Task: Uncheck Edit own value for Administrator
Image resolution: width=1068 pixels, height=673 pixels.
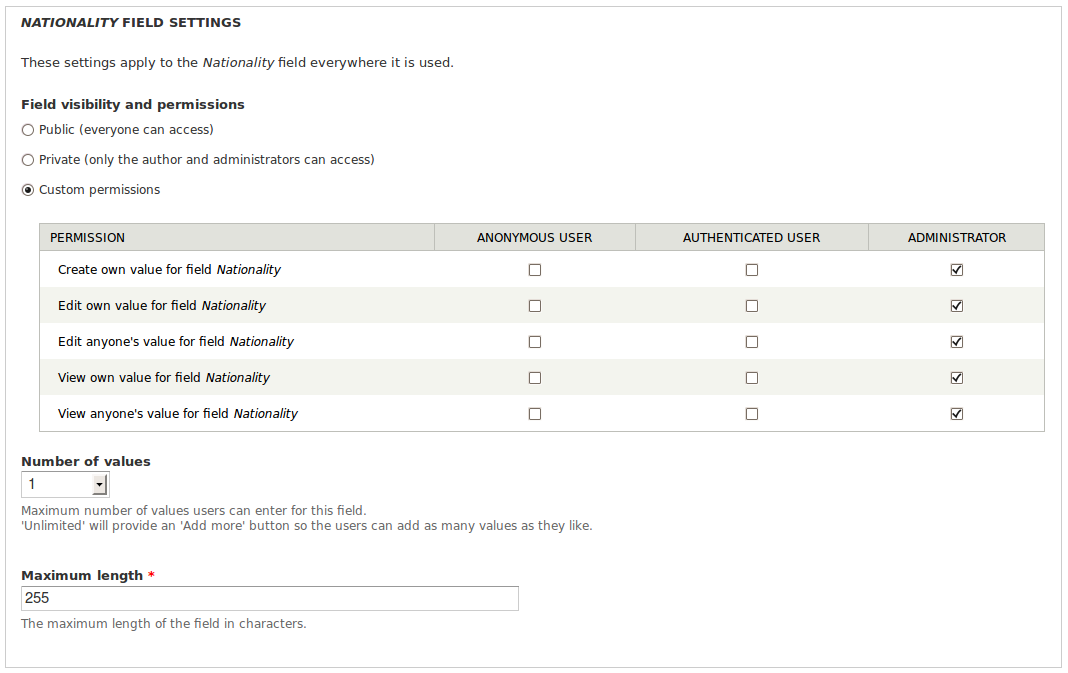Action: click(957, 307)
